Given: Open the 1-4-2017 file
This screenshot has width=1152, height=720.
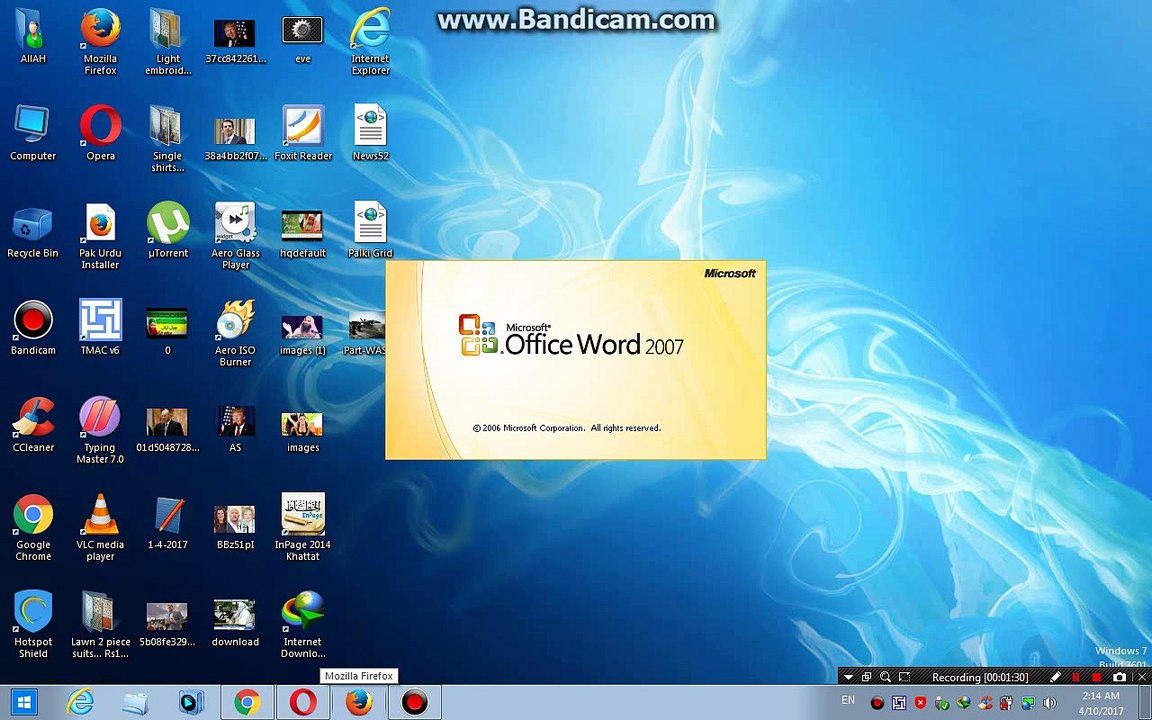Looking at the screenshot, I should tap(168, 522).
